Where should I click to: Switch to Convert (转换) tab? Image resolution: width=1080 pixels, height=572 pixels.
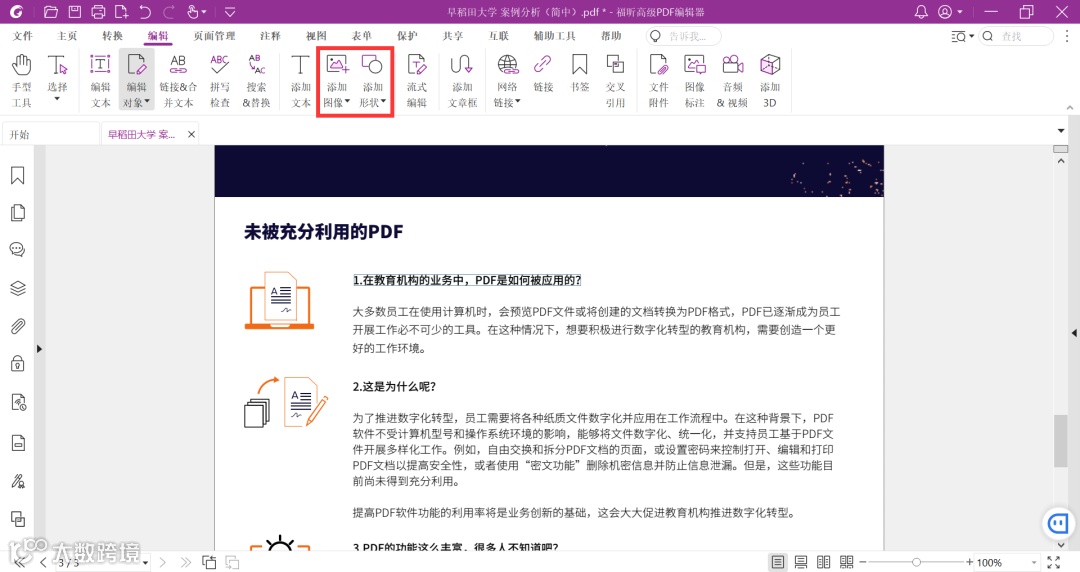coord(112,36)
